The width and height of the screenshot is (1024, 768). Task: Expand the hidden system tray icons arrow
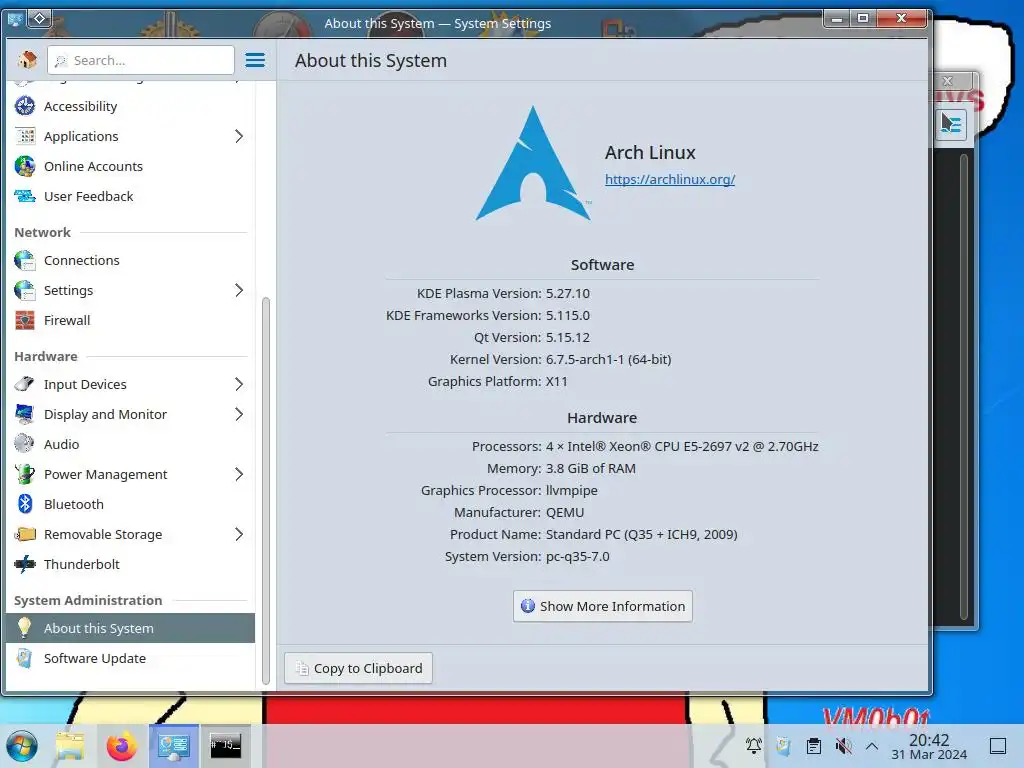pyautogui.click(x=872, y=746)
